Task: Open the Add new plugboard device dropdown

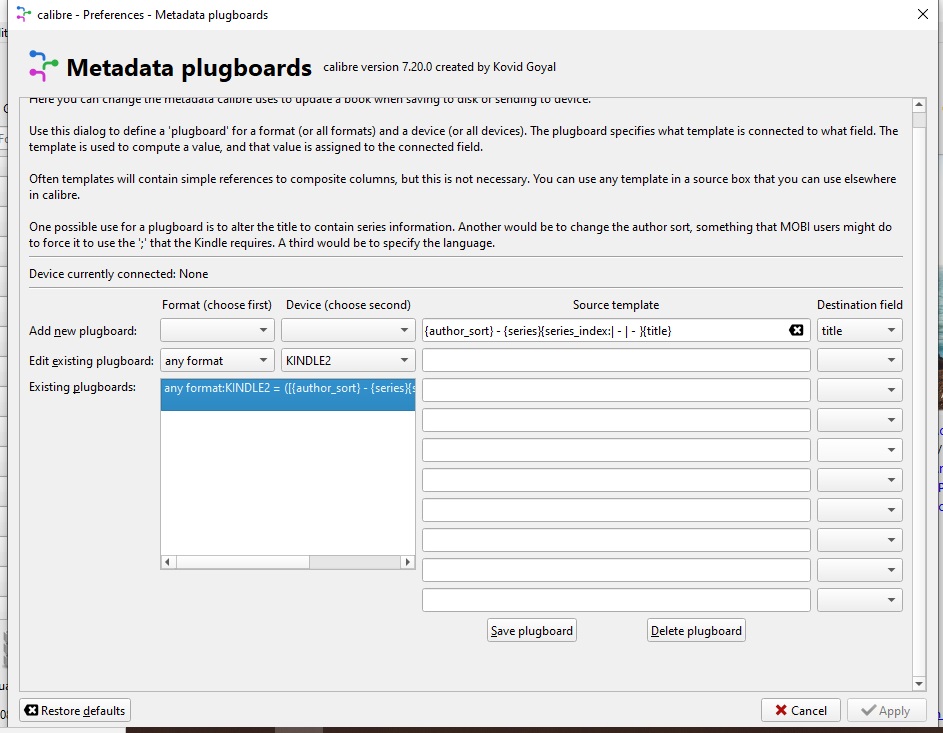Action: pos(348,330)
